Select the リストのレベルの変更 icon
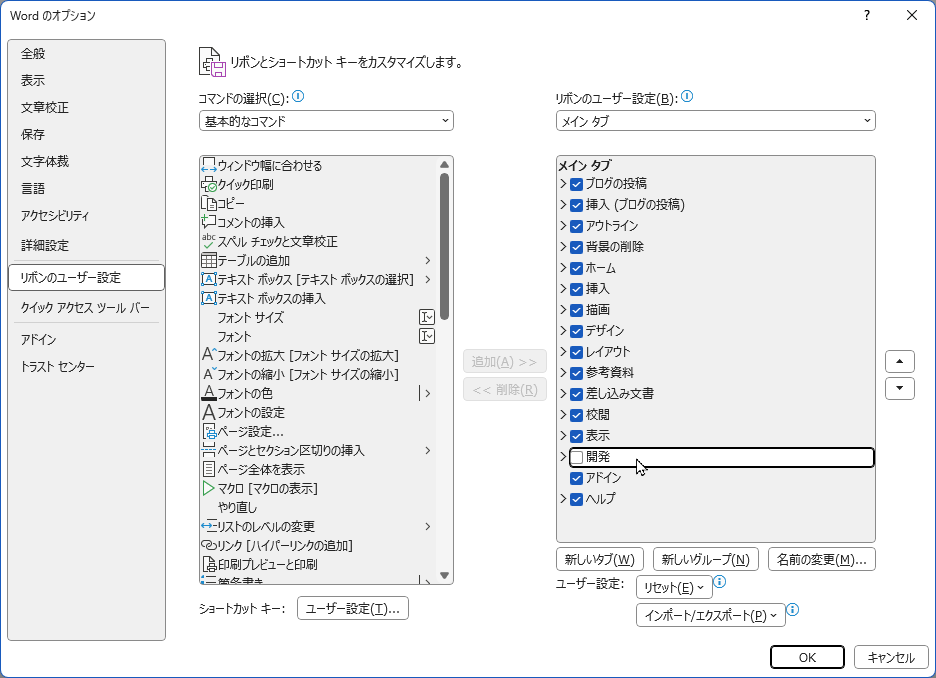 coord(208,526)
